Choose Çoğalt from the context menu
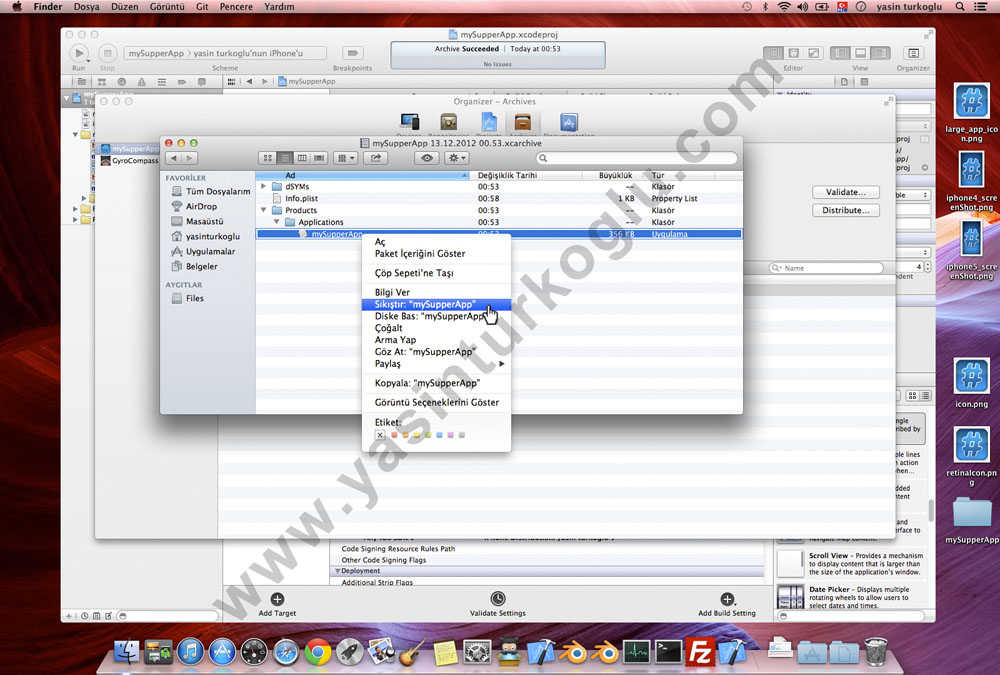The height and width of the screenshot is (675, 1000). point(436,328)
